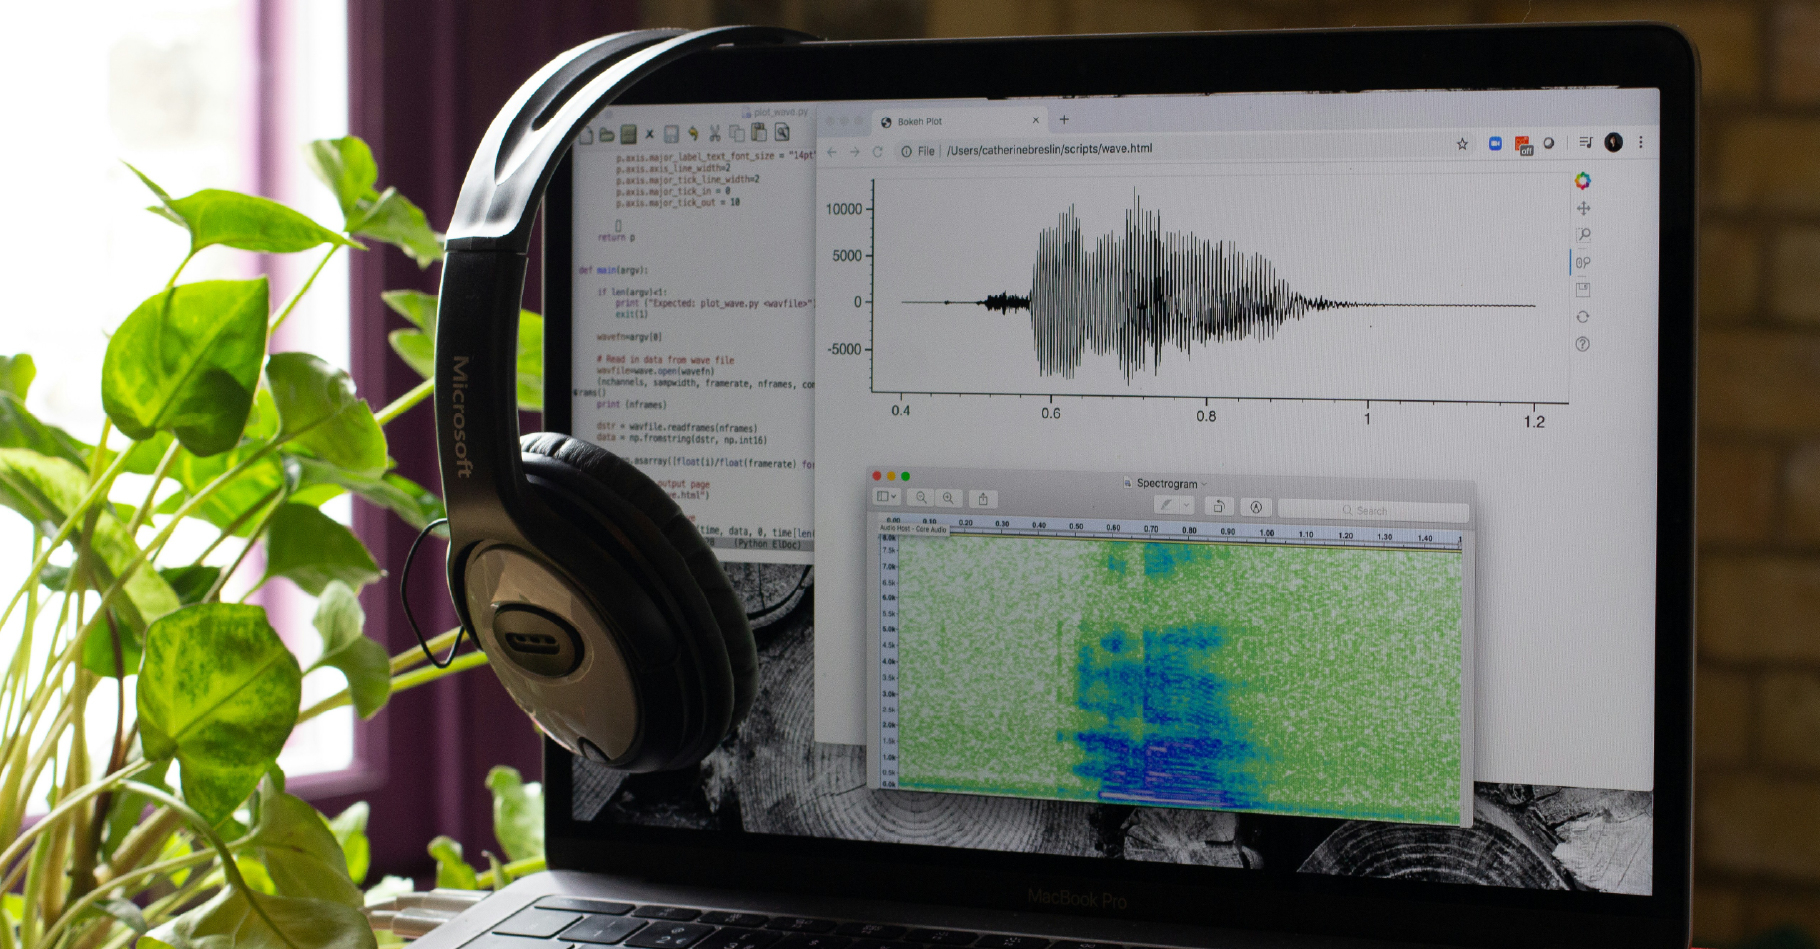The image size is (1820, 949).
Task: Bookmark this page with star icon
Action: click(1462, 144)
